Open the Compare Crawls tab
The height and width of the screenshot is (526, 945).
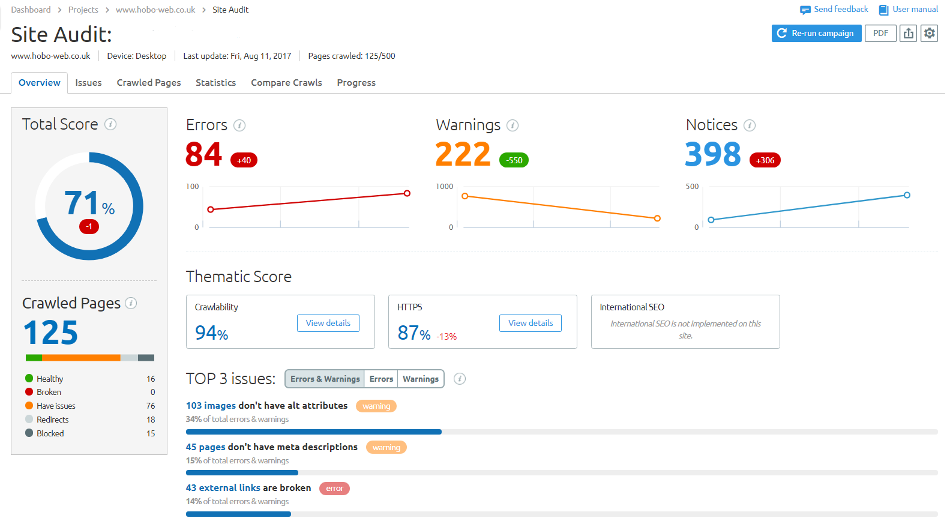[x=286, y=83]
